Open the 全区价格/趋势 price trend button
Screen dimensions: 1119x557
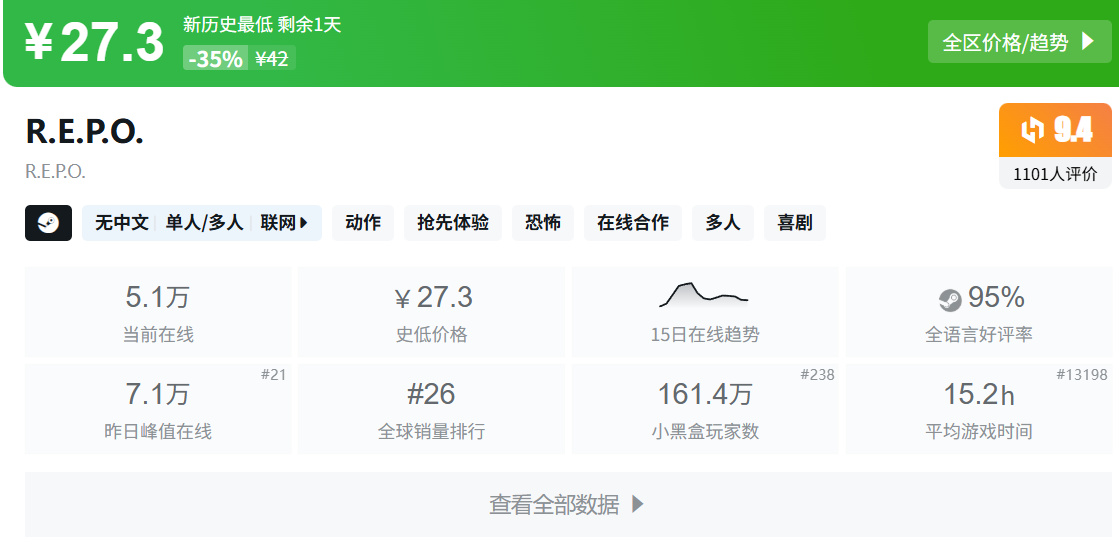[1019, 41]
